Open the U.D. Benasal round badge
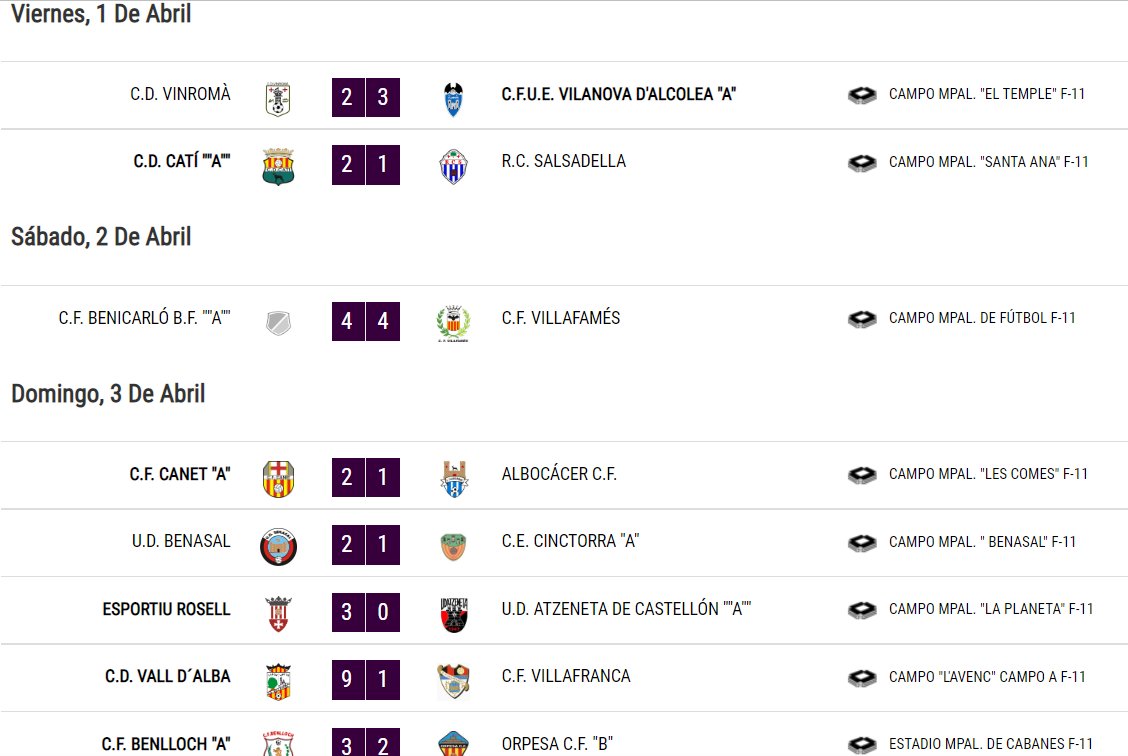The width and height of the screenshot is (1128, 756). point(278,547)
